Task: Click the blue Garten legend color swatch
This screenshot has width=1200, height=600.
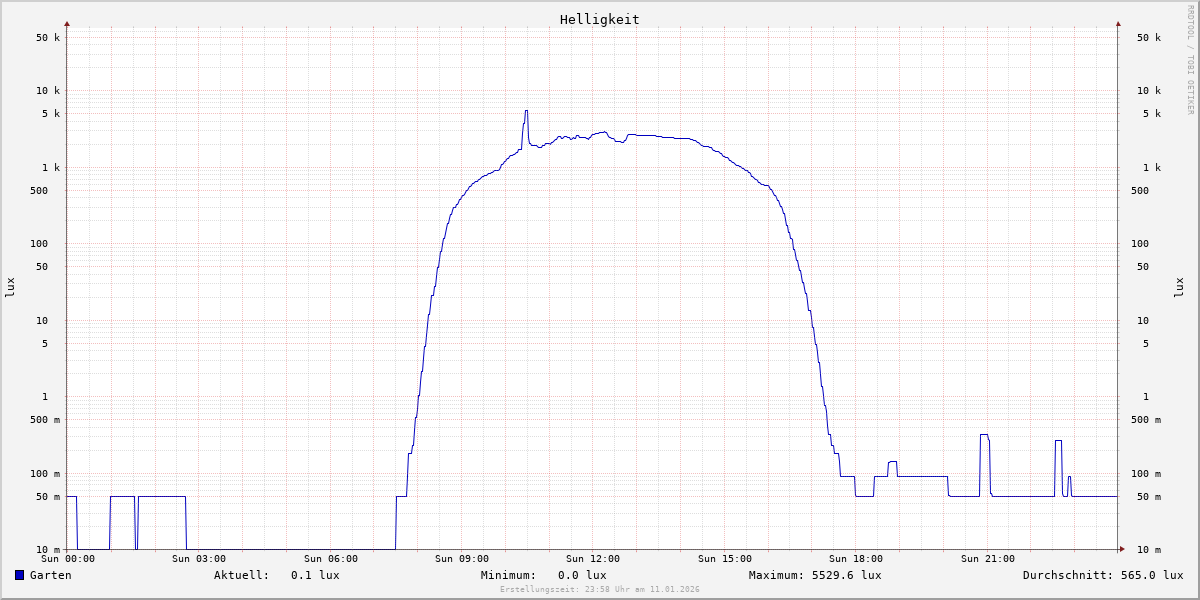Action: [19, 575]
